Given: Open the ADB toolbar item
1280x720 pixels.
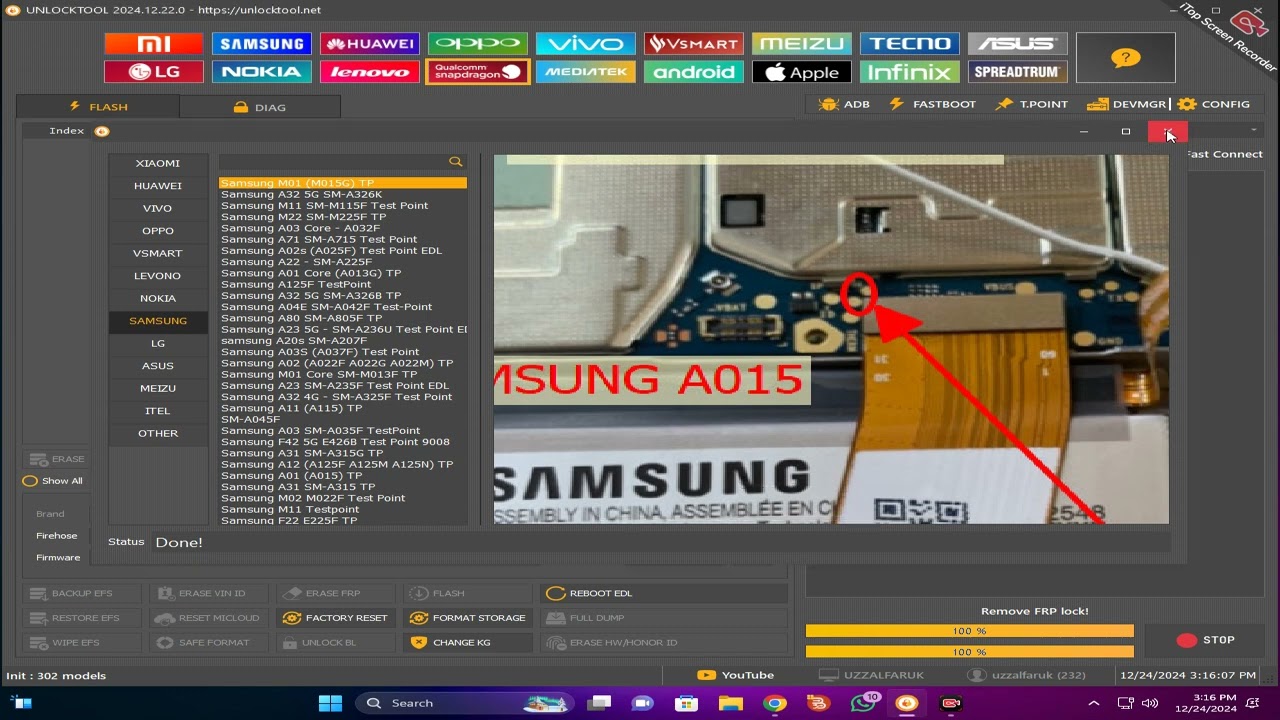Looking at the screenshot, I should click(x=844, y=104).
